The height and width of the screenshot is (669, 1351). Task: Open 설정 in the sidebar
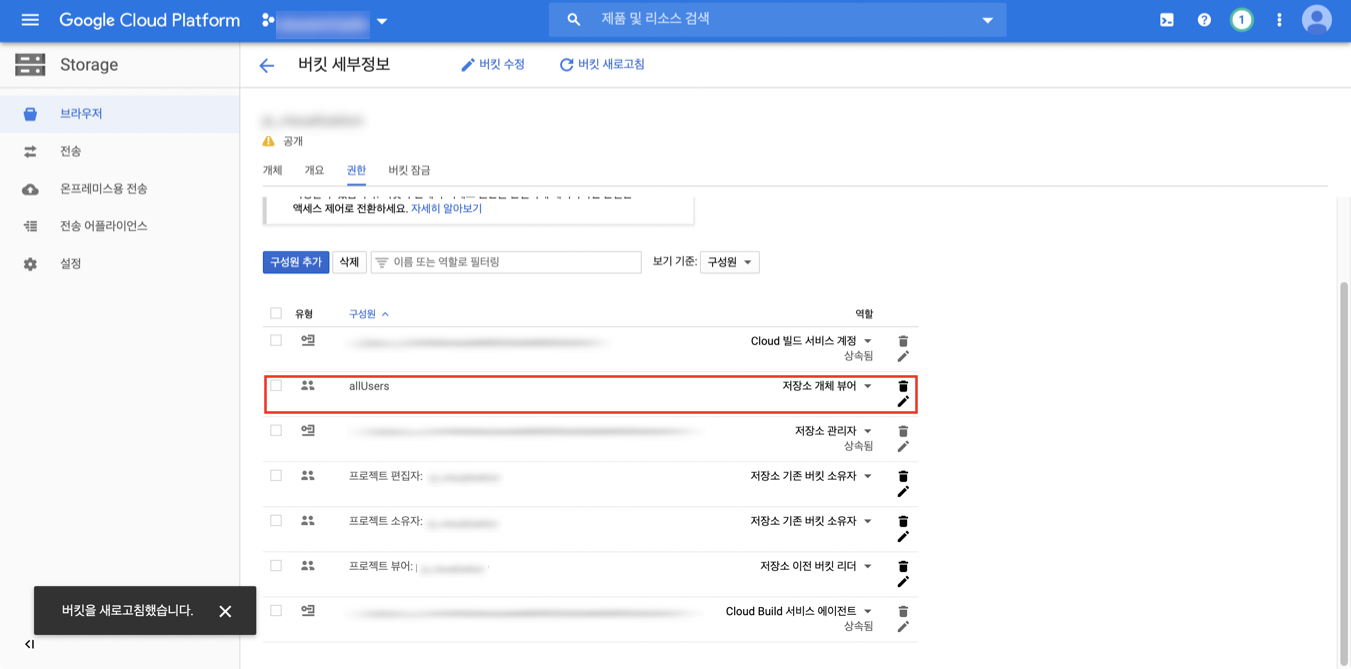pyautogui.click(x=120, y=264)
